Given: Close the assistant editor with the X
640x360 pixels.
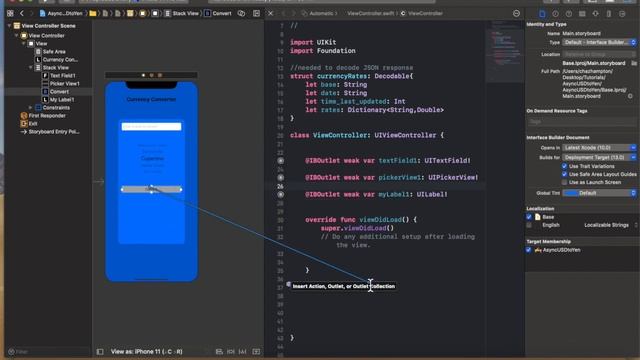Looking at the screenshot, I should point(270,13).
